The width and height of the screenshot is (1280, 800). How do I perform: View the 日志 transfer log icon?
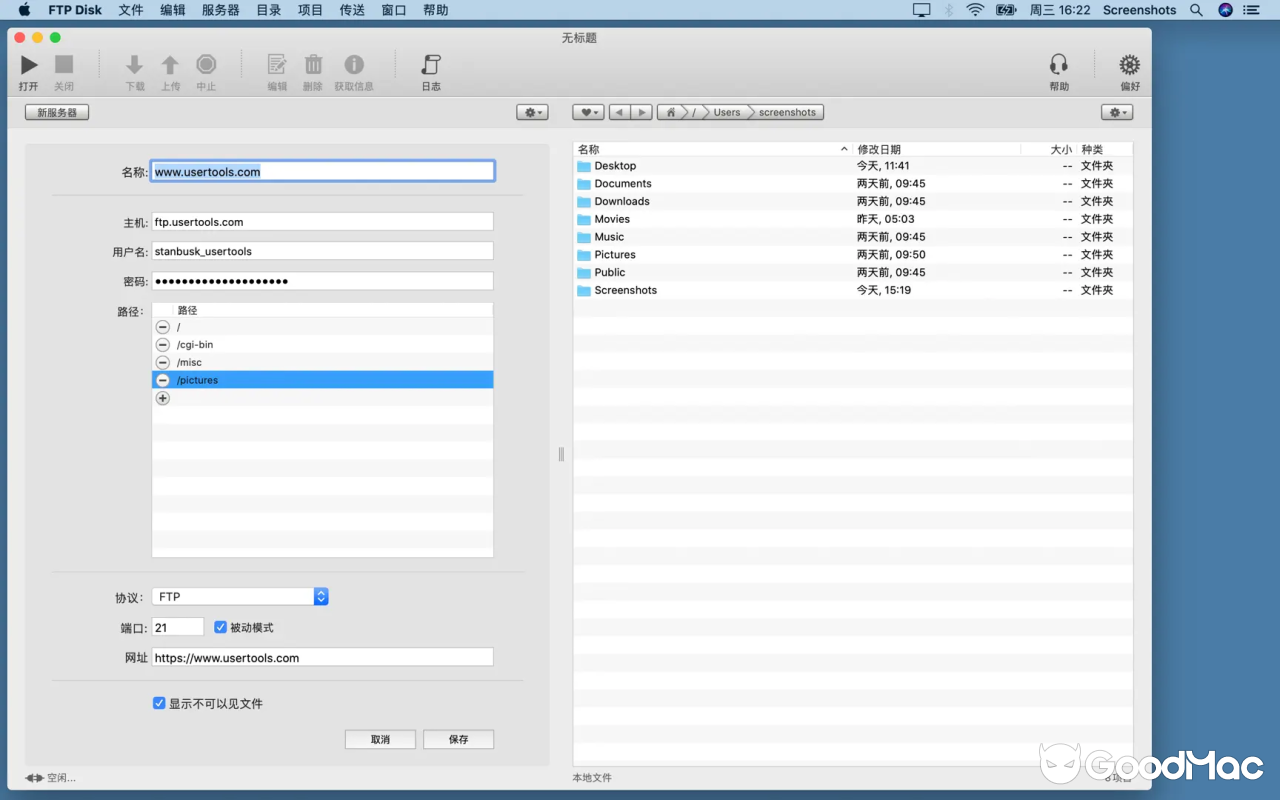430,66
